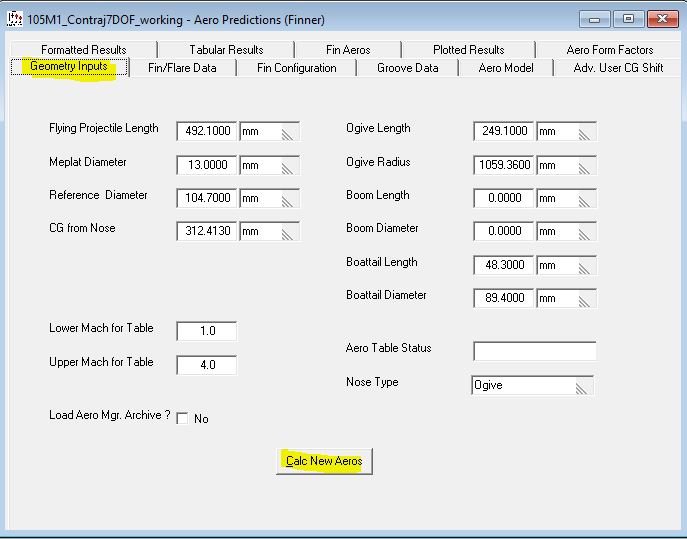Switch to the Fin/Flare Data tab
The image size is (687, 539).
[182, 68]
